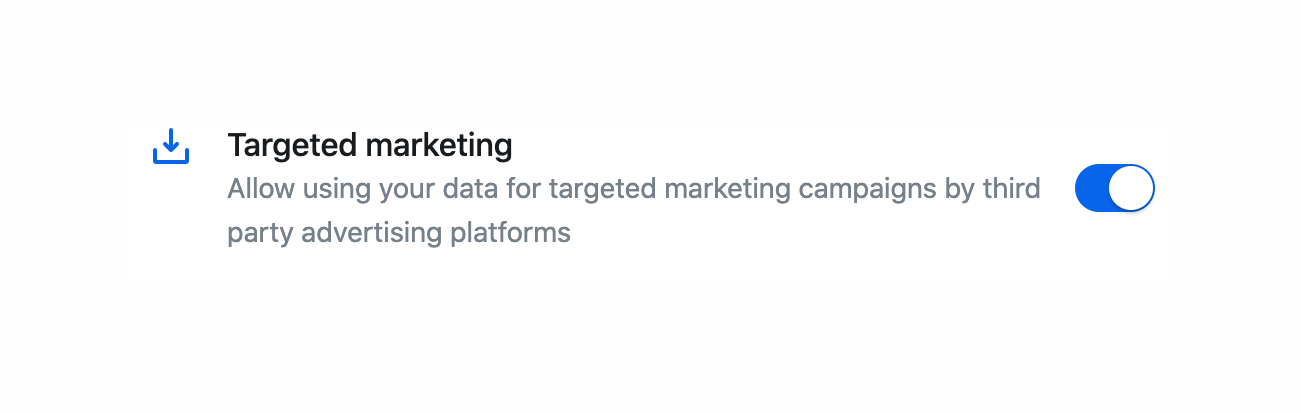Click the white knob of the toggle

pos(1132,189)
